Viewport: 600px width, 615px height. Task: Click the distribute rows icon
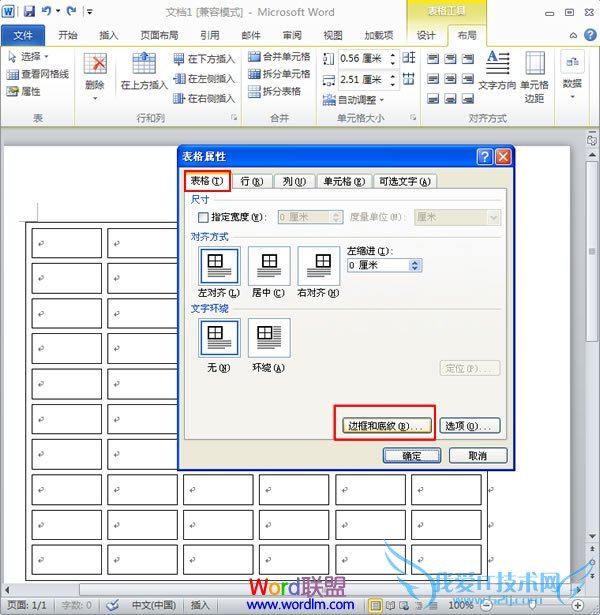tap(409, 58)
